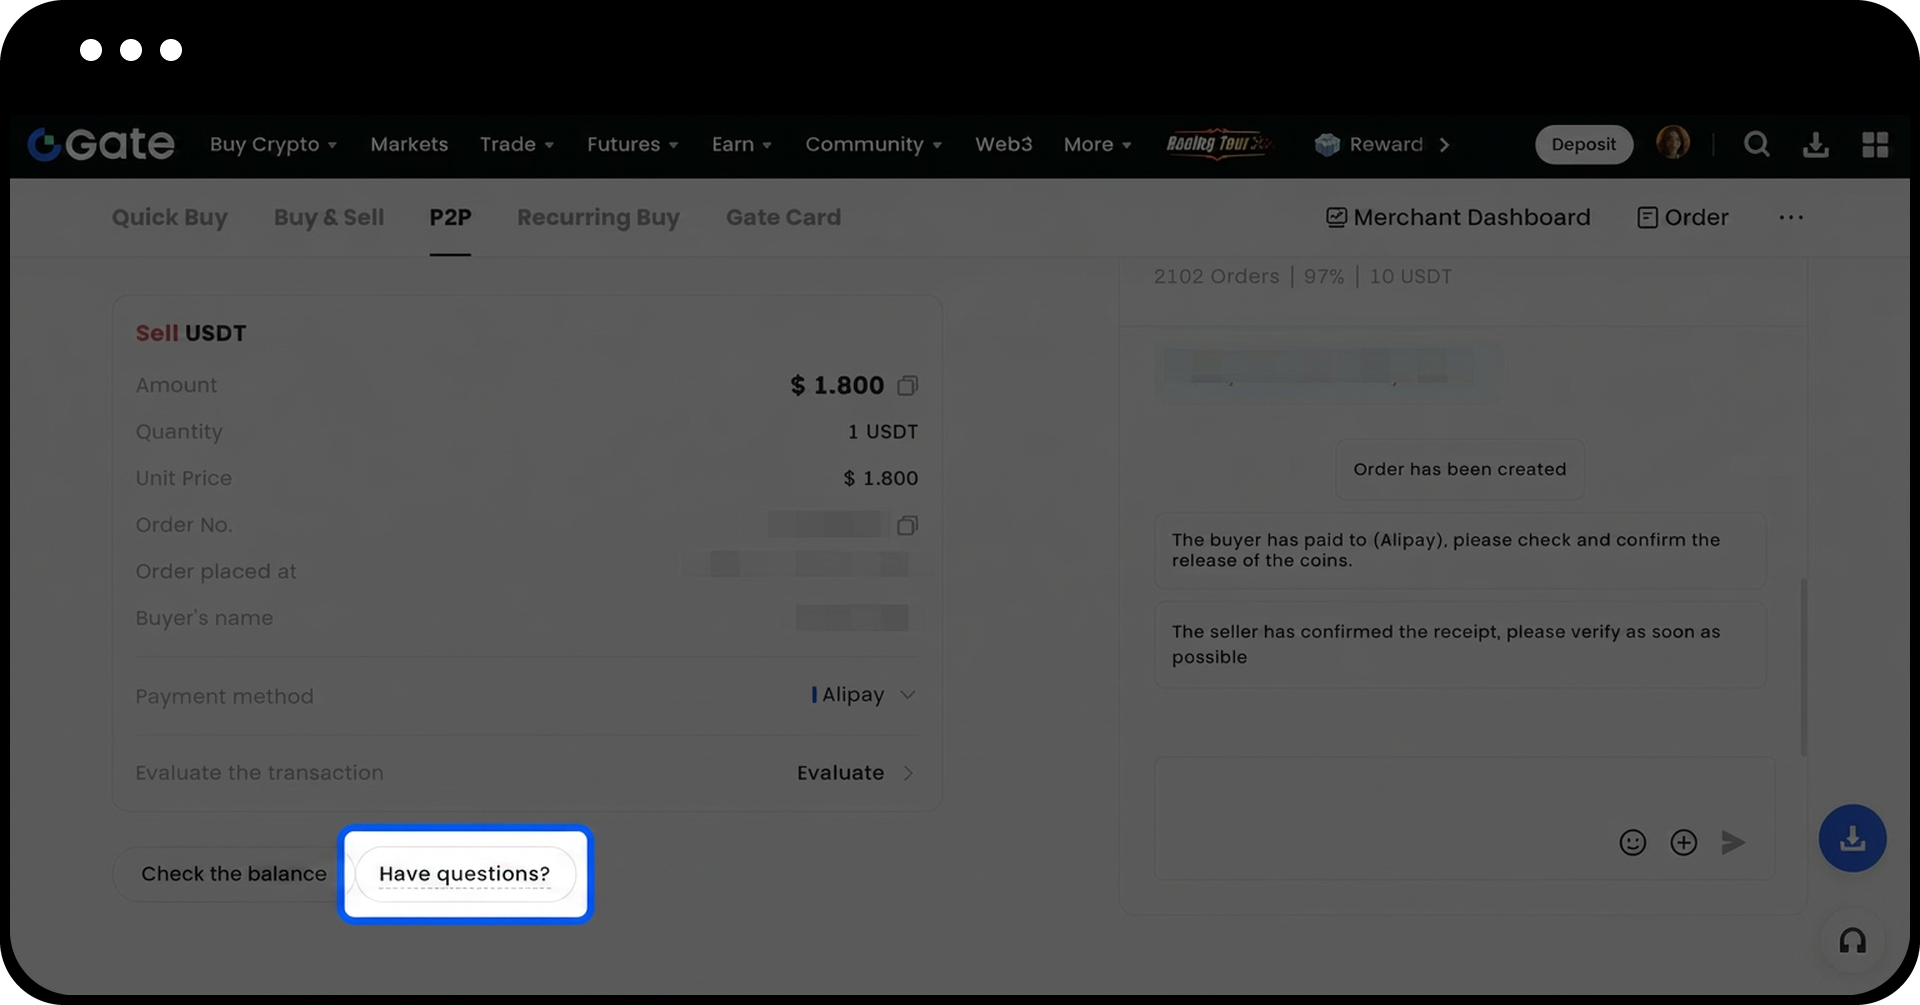Click the search magnifier icon
Viewport: 1920px width, 1005px height.
coord(1756,145)
